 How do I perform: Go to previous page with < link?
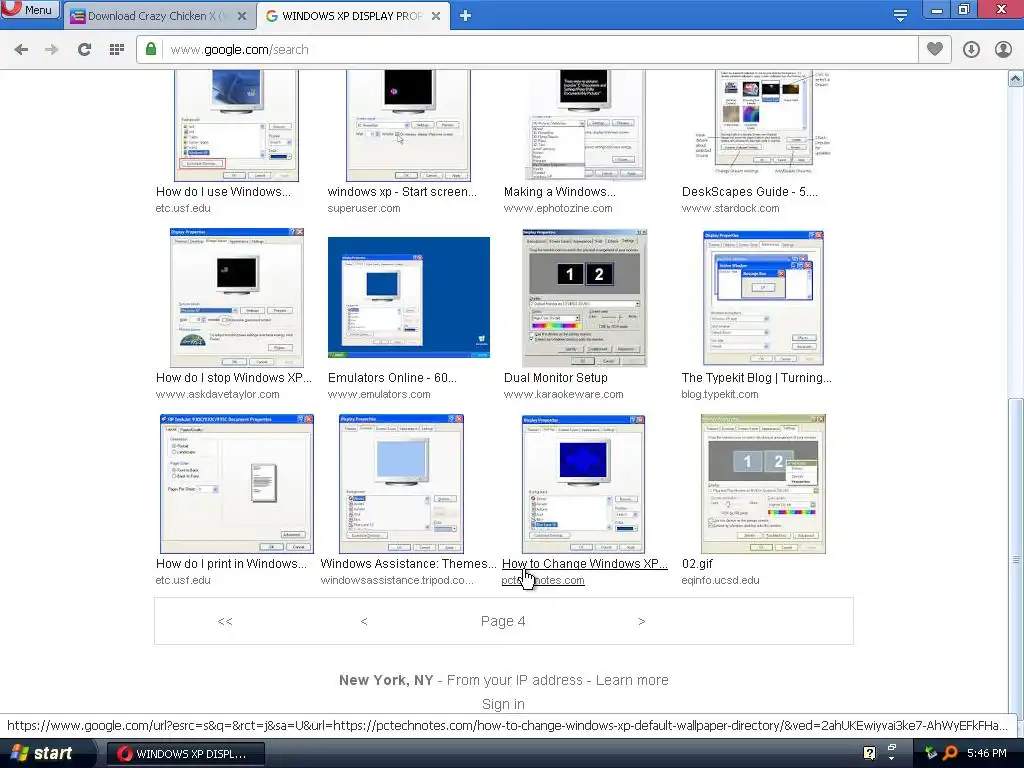pyautogui.click(x=364, y=621)
